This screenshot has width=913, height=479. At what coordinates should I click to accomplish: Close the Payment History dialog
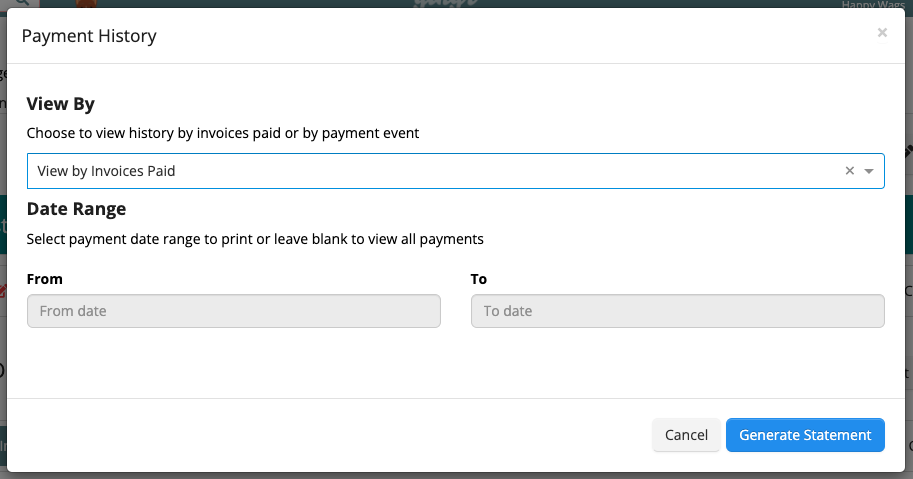[x=882, y=33]
